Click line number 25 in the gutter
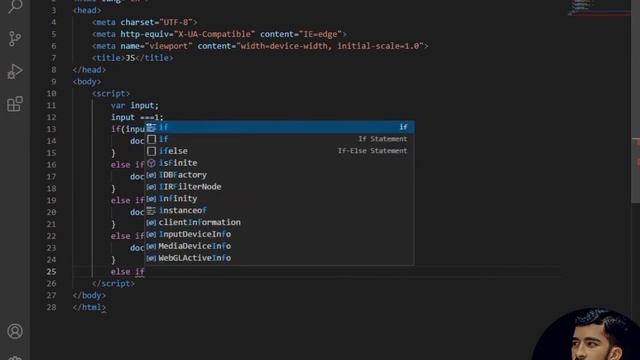Viewport: 640px width, 360px height. click(51, 271)
